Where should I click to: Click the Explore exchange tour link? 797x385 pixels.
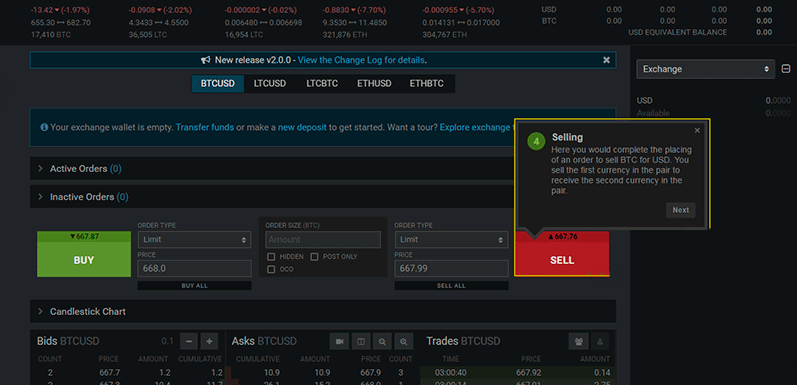pos(477,127)
